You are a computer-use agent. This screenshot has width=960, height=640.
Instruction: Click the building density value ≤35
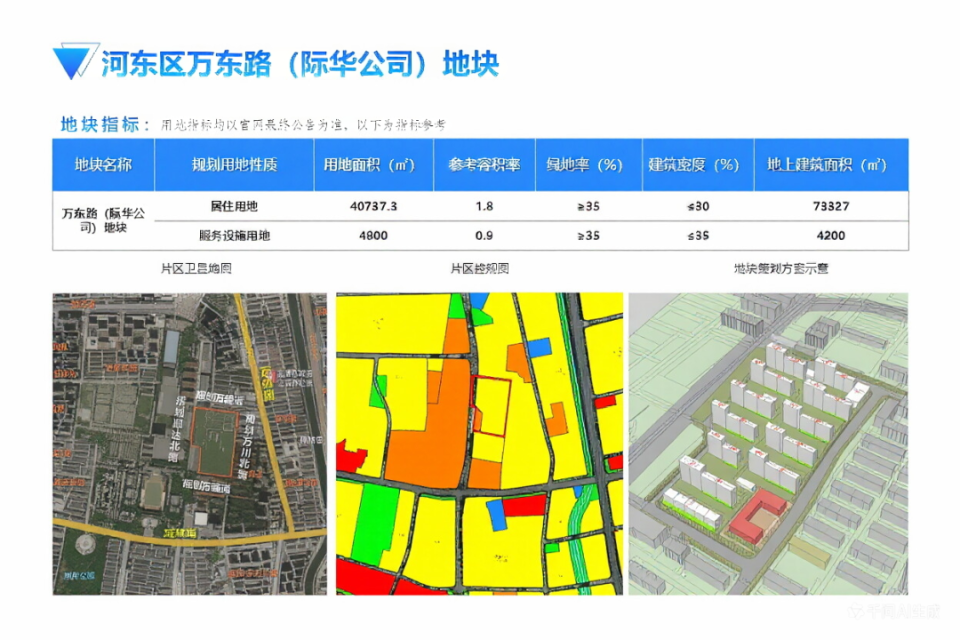coord(698,236)
